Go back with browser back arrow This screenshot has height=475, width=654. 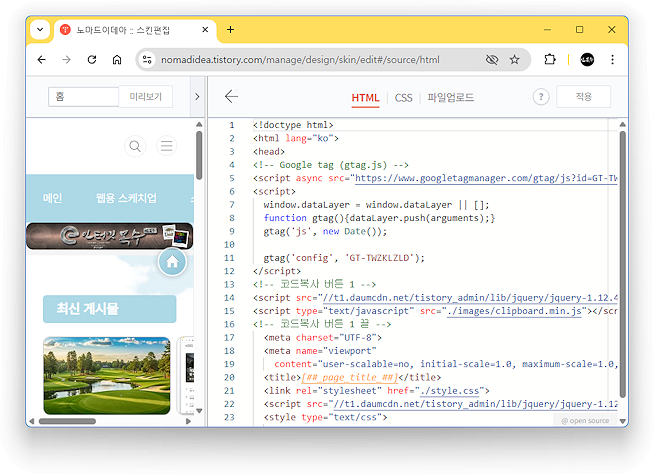coord(41,60)
